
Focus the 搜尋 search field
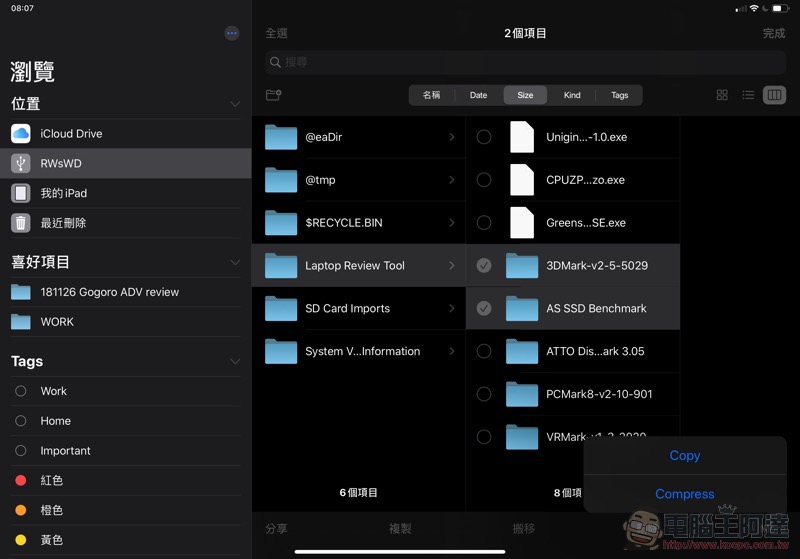(x=526, y=62)
